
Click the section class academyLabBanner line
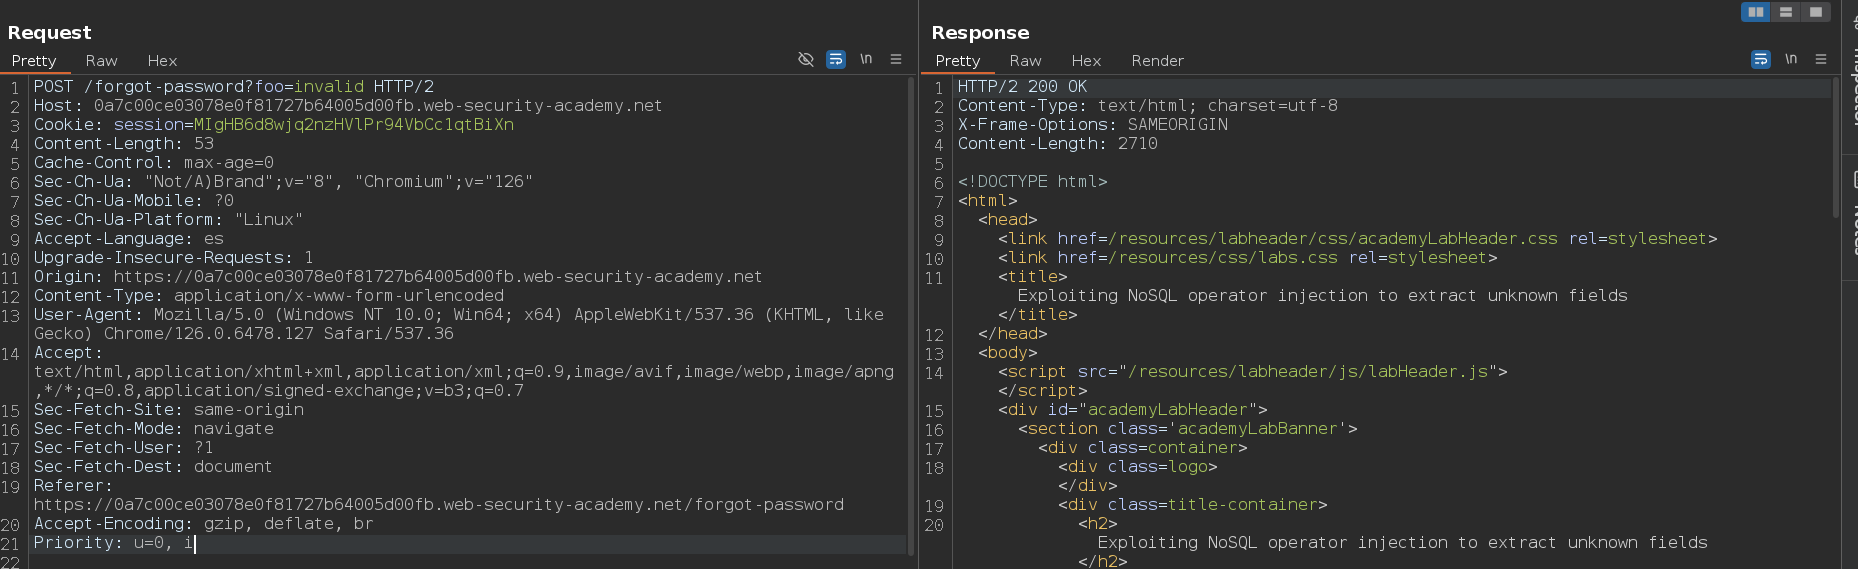pos(1188,429)
